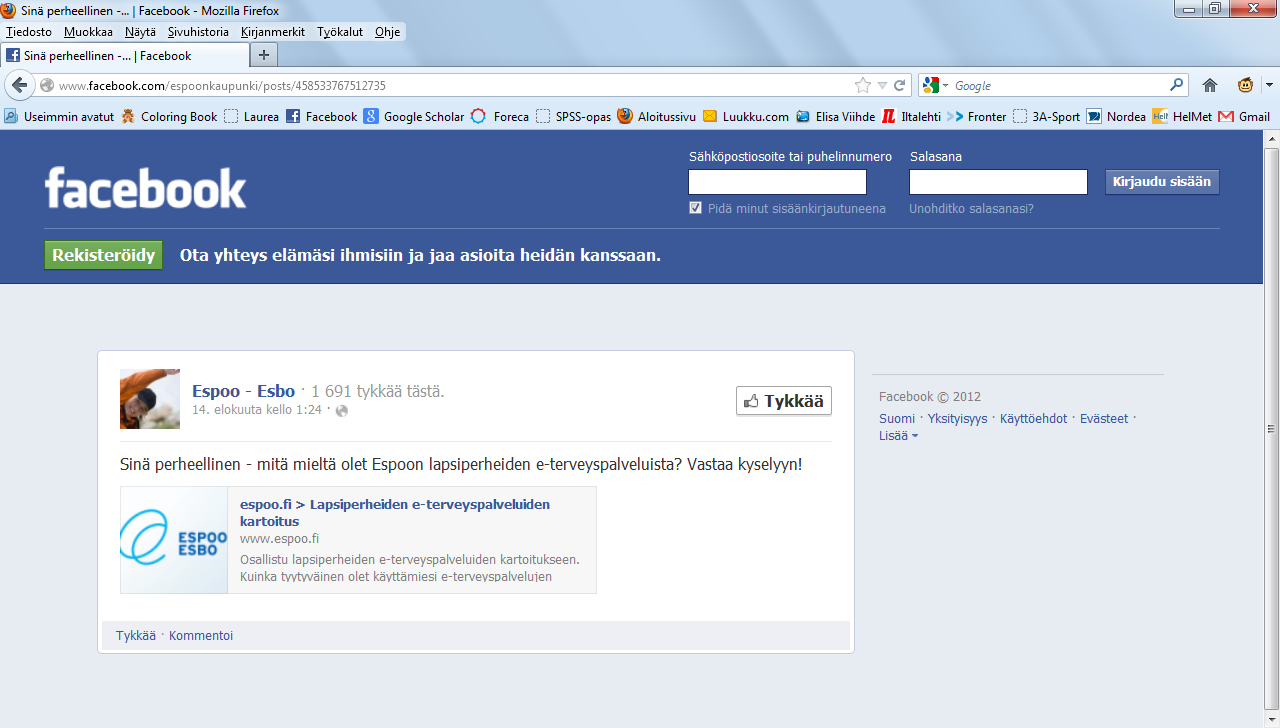Screen dimensions: 1280x728
Task: Open the dropdown arrow beside the monkey icon
Action: (1268, 85)
